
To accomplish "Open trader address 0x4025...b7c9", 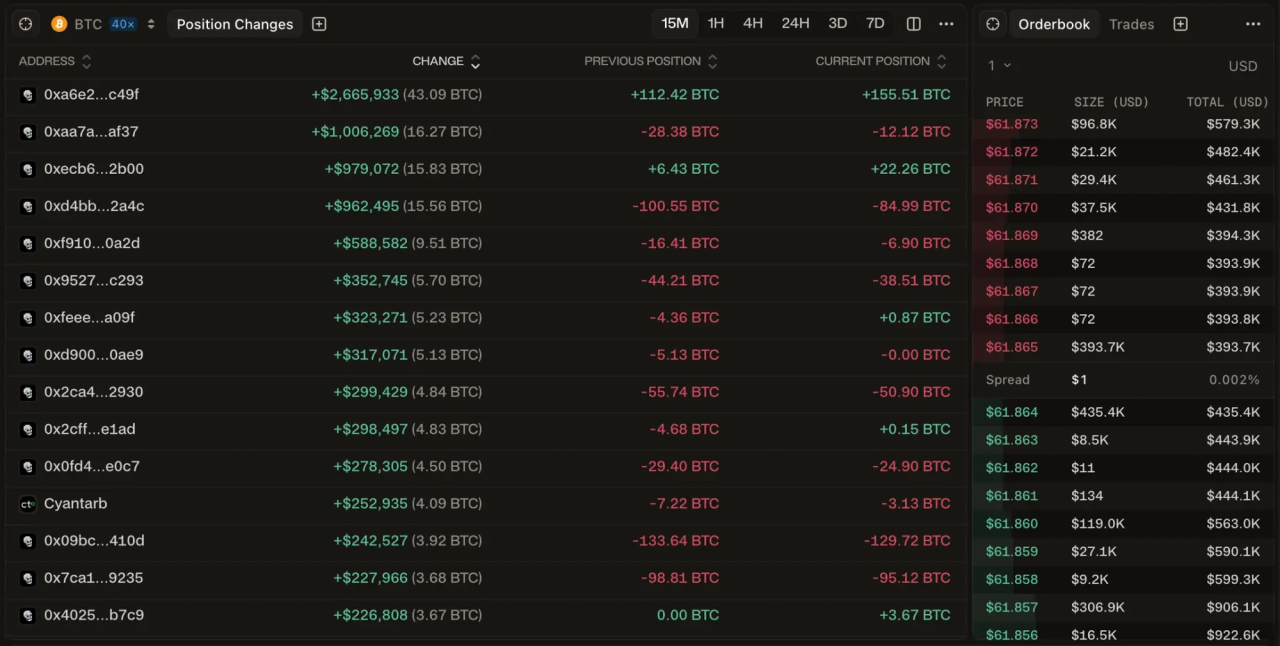I will (94, 615).
